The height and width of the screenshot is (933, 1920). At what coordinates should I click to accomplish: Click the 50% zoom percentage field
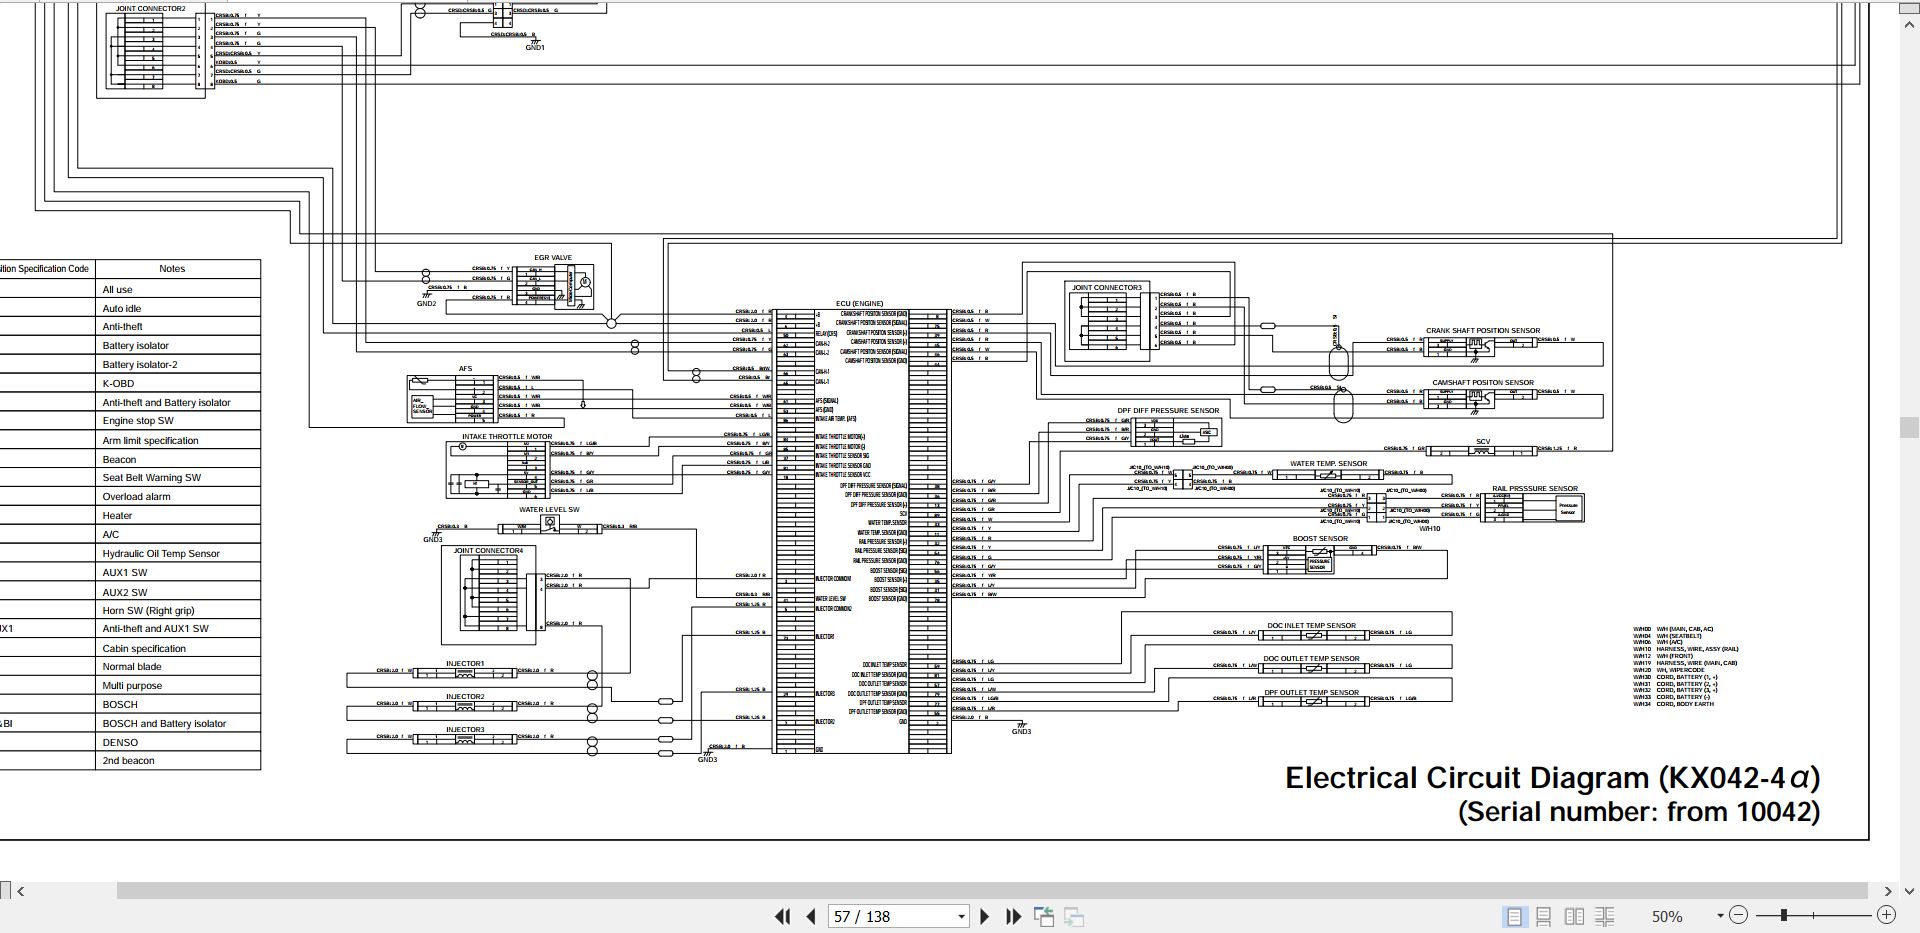(x=1667, y=916)
